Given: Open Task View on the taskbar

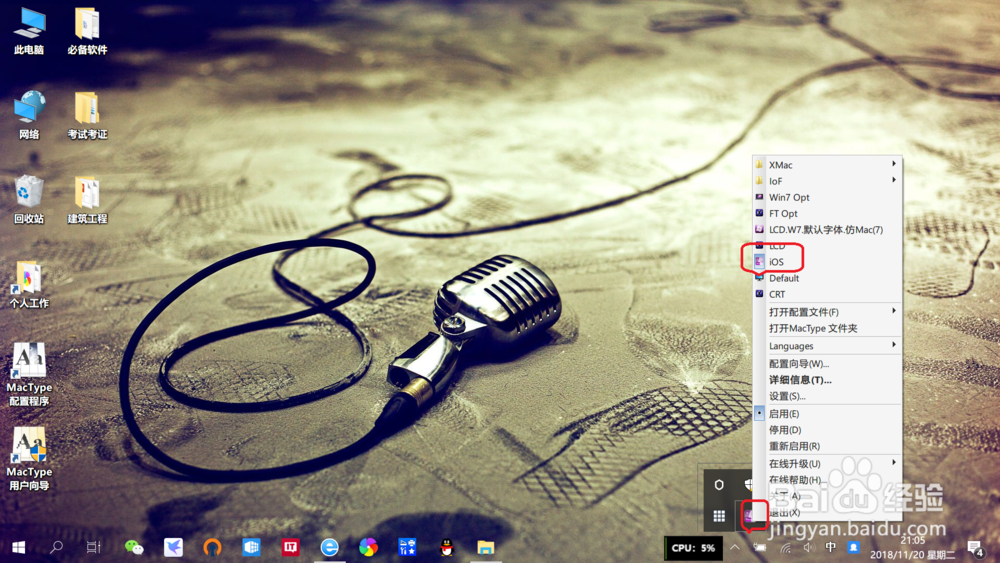Looking at the screenshot, I should (94, 548).
